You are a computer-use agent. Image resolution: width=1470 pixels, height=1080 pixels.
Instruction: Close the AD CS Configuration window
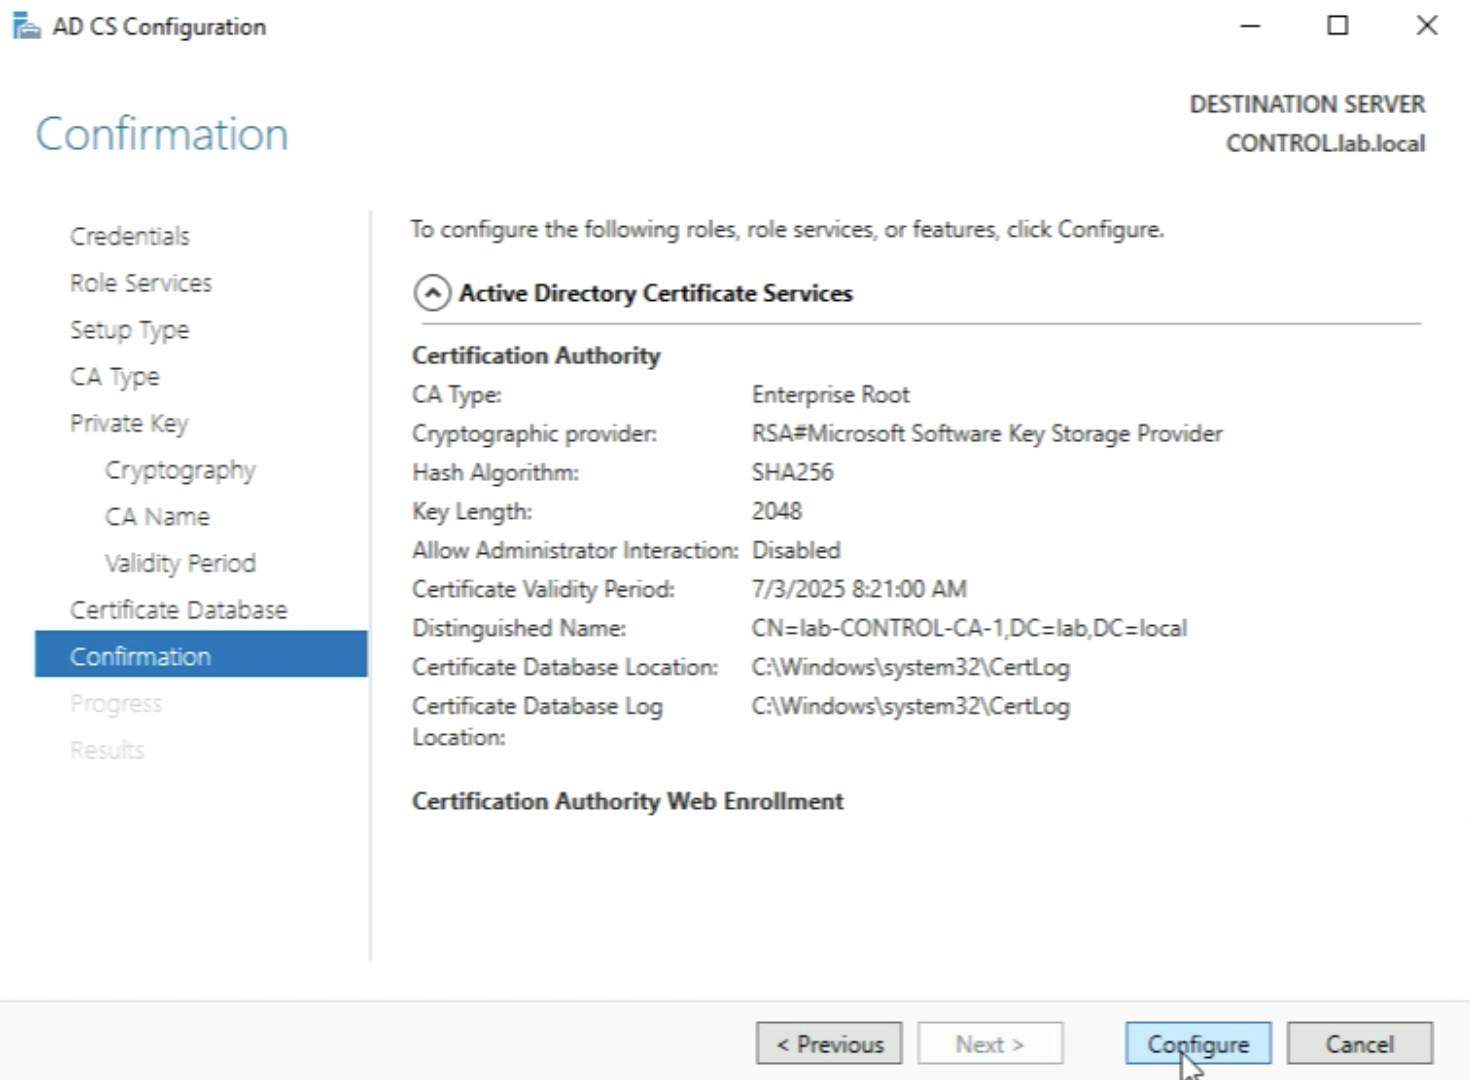pyautogui.click(x=1427, y=26)
